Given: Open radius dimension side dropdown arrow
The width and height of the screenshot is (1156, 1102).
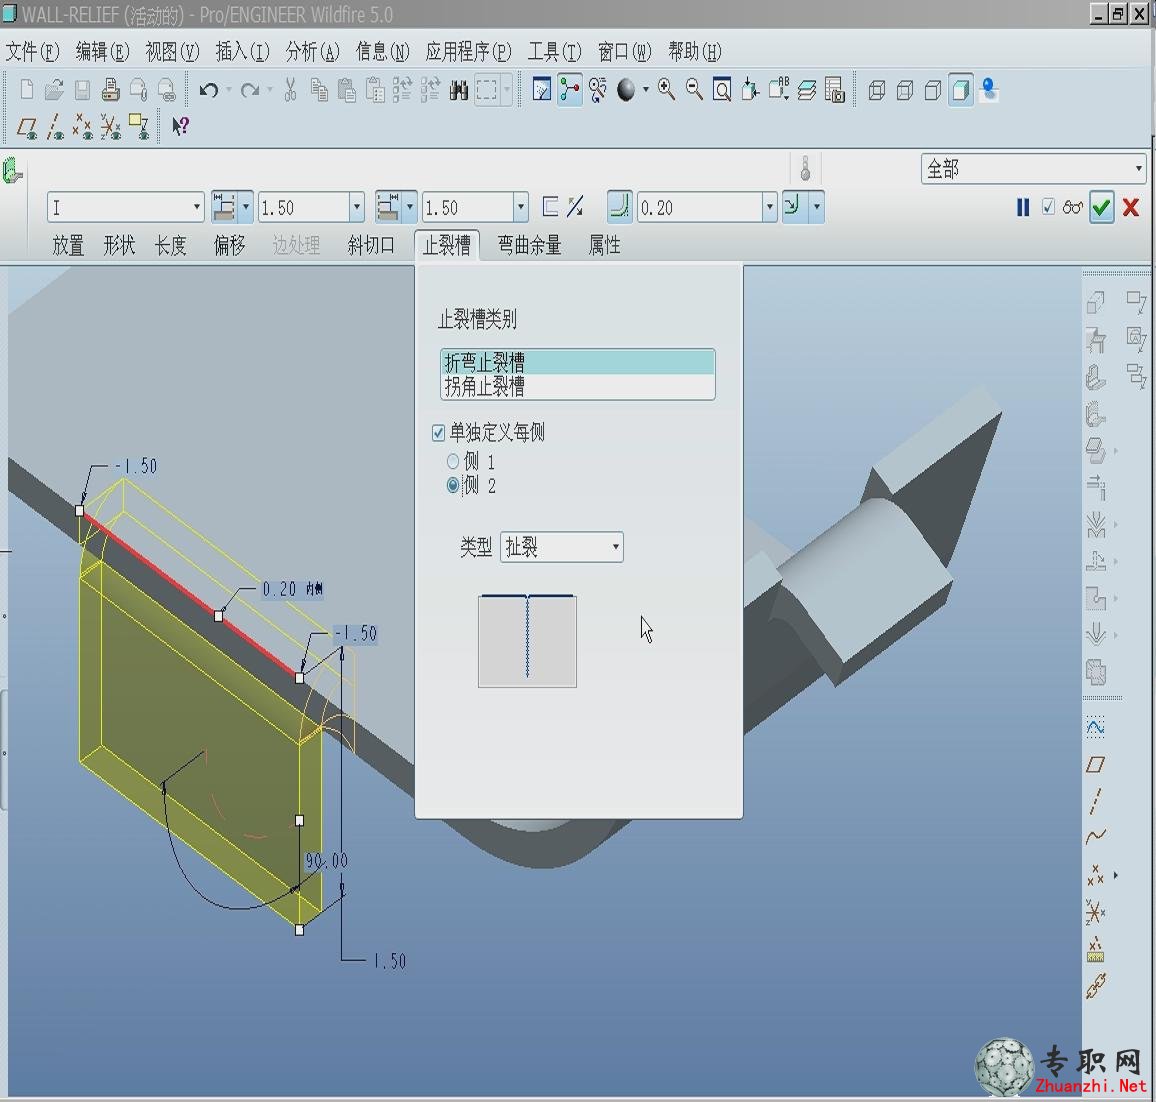Looking at the screenshot, I should click(816, 207).
